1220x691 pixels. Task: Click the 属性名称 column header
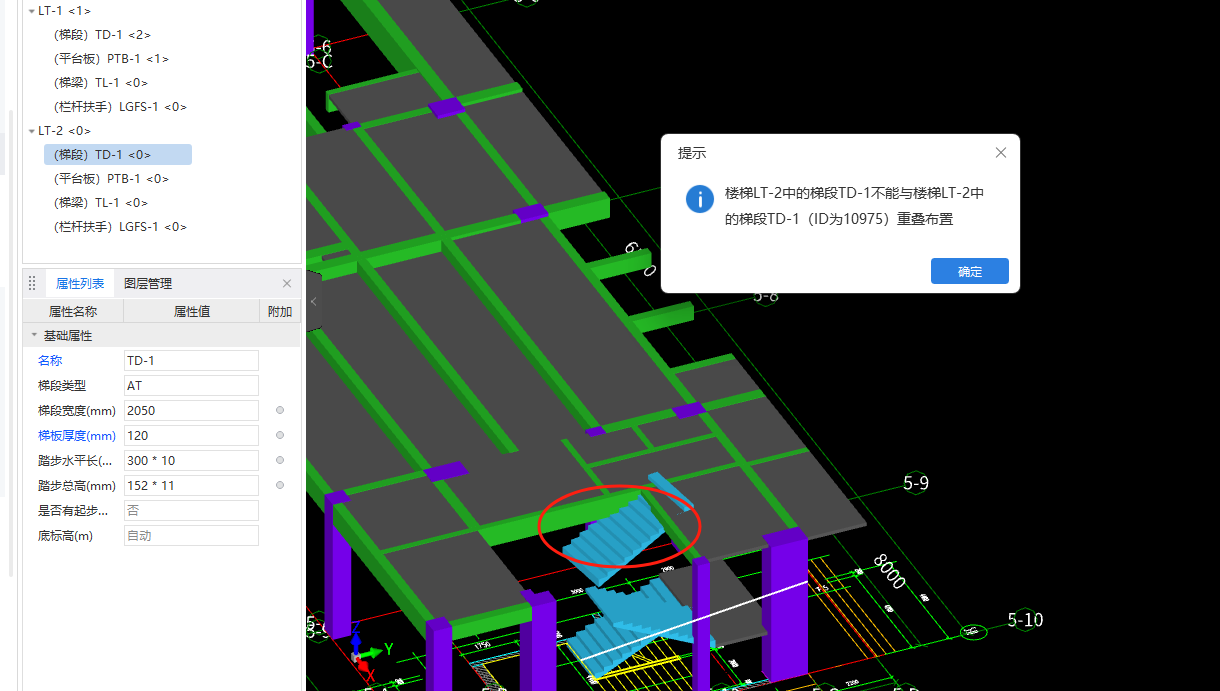coord(73,312)
